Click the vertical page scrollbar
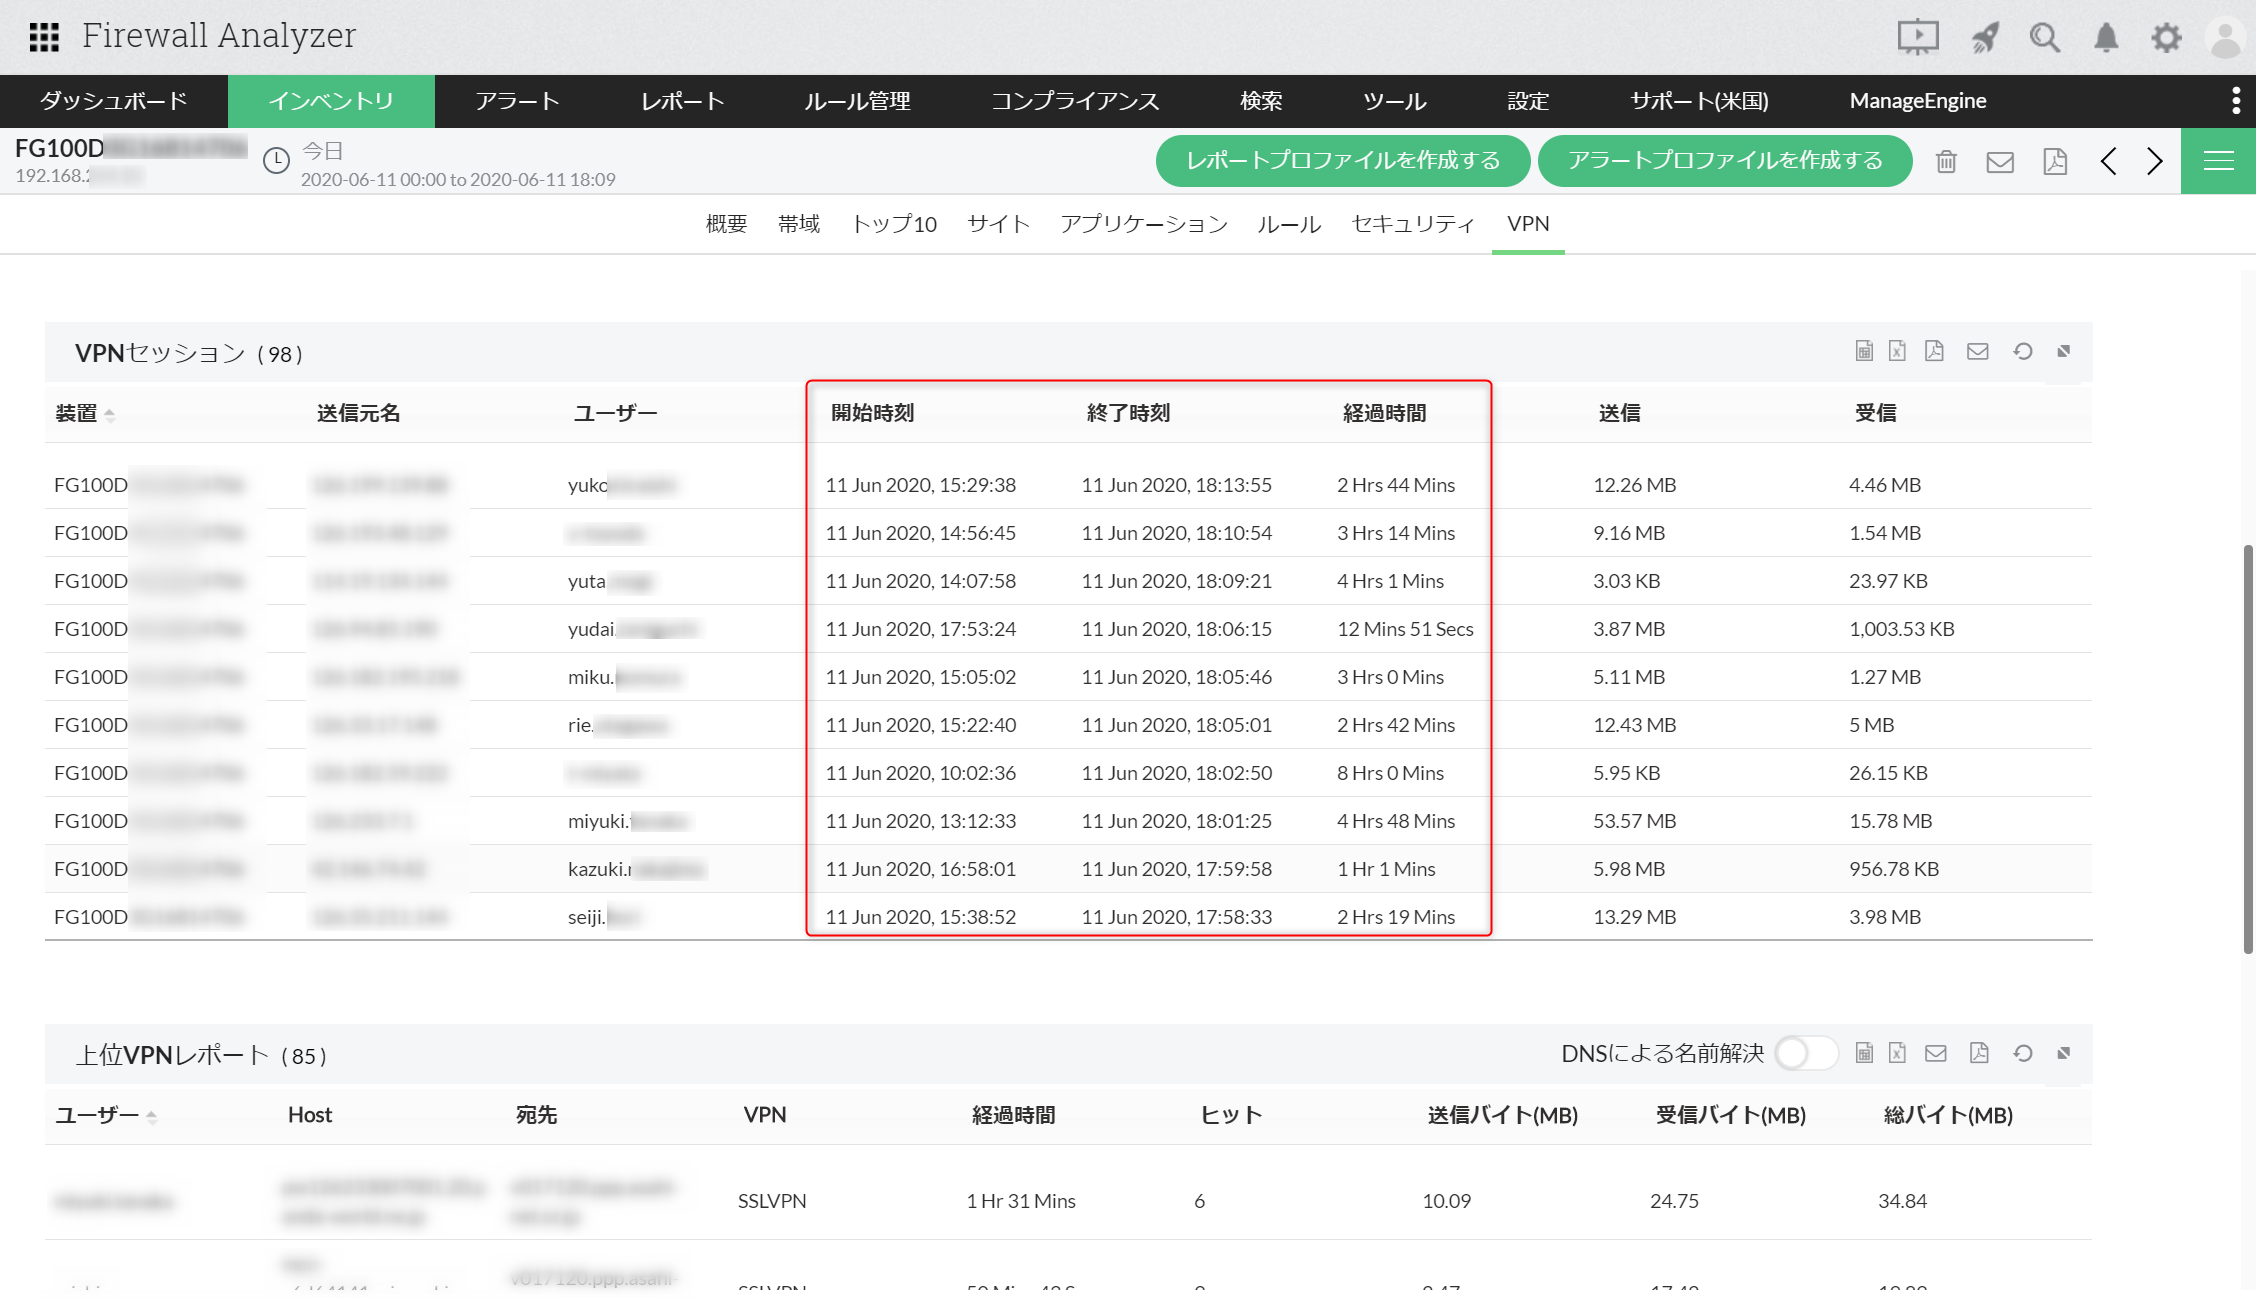This screenshot has height=1305, width=2256. 2248,750
